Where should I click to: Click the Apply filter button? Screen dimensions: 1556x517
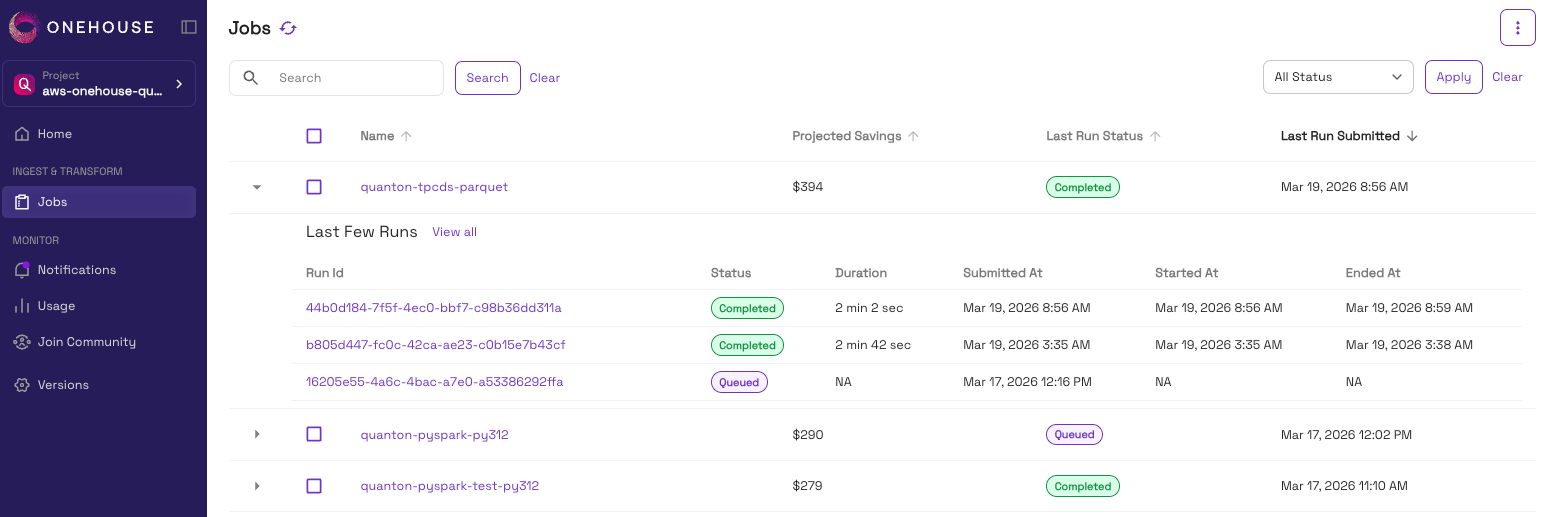click(1453, 77)
